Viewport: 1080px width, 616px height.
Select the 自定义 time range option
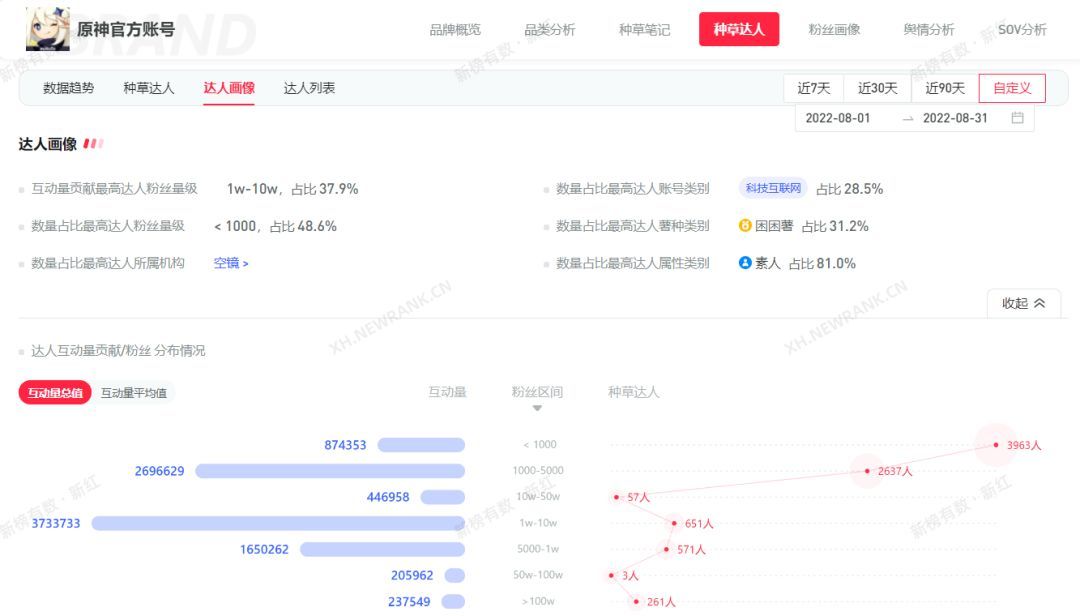(1012, 88)
